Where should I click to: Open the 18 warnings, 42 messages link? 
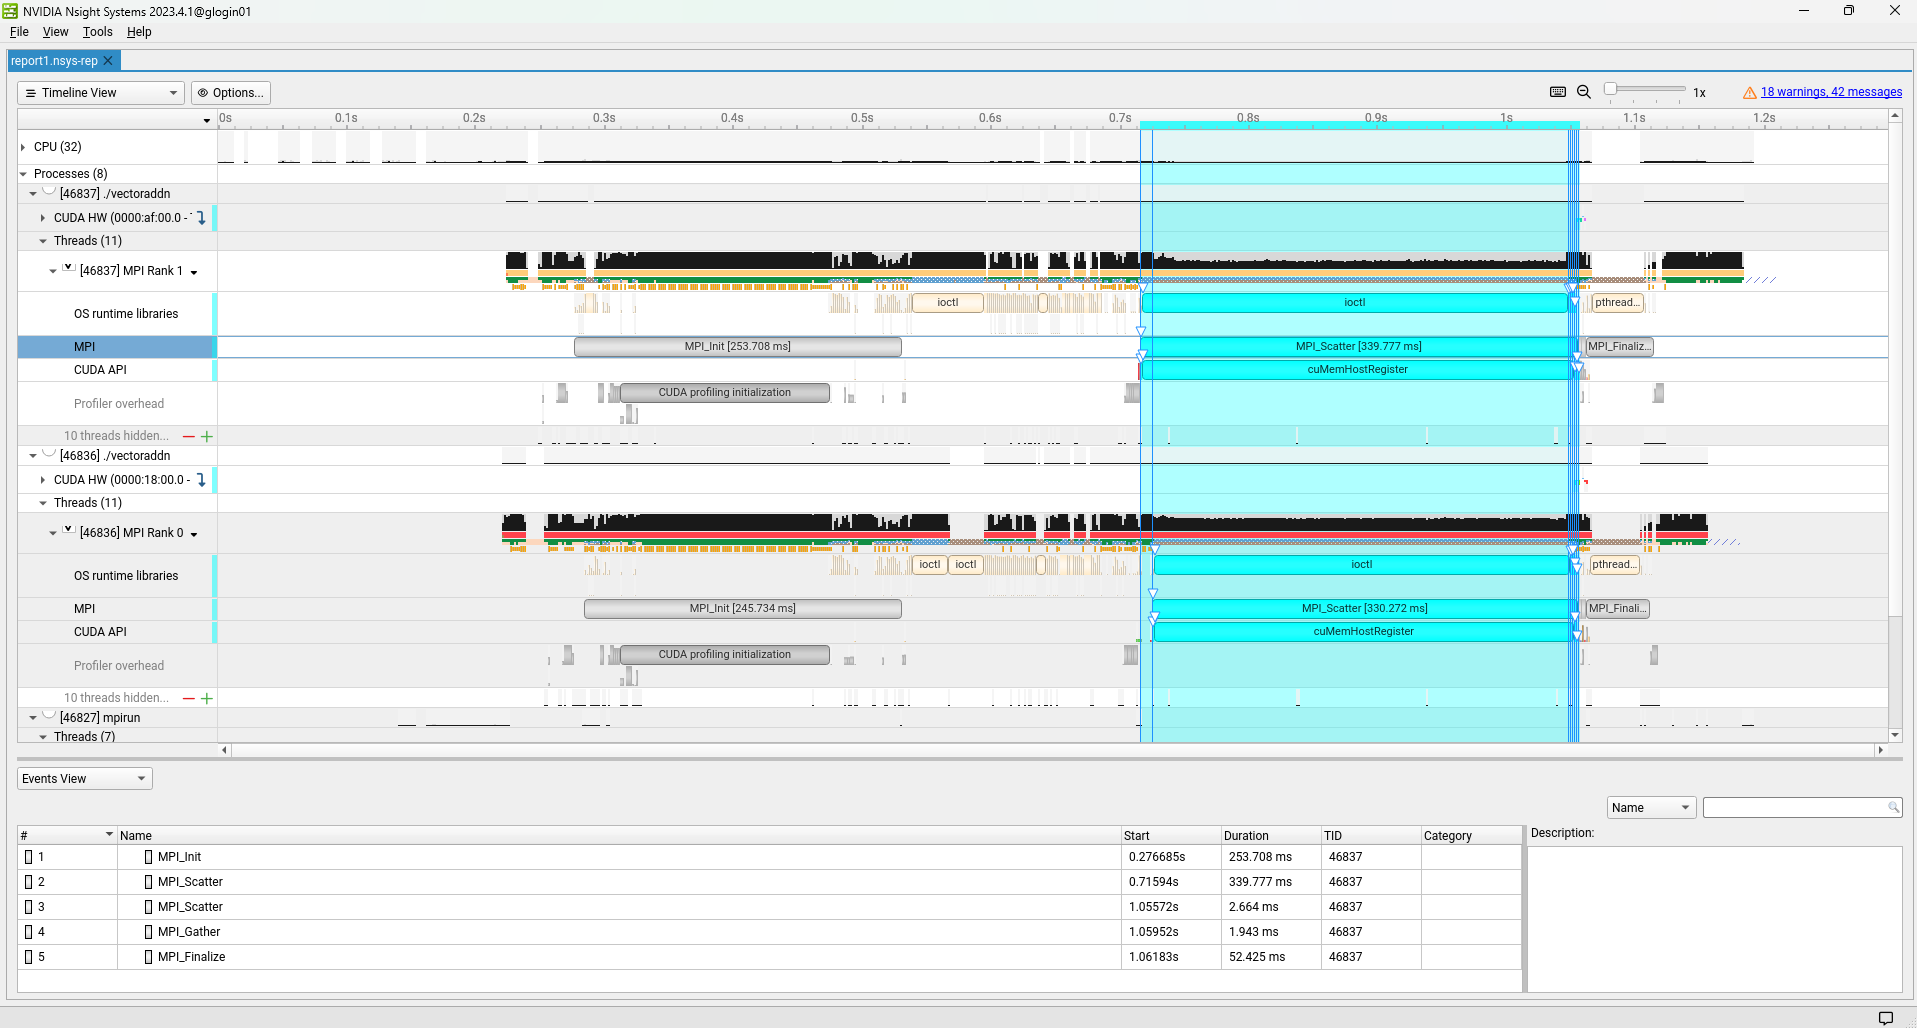point(1831,92)
